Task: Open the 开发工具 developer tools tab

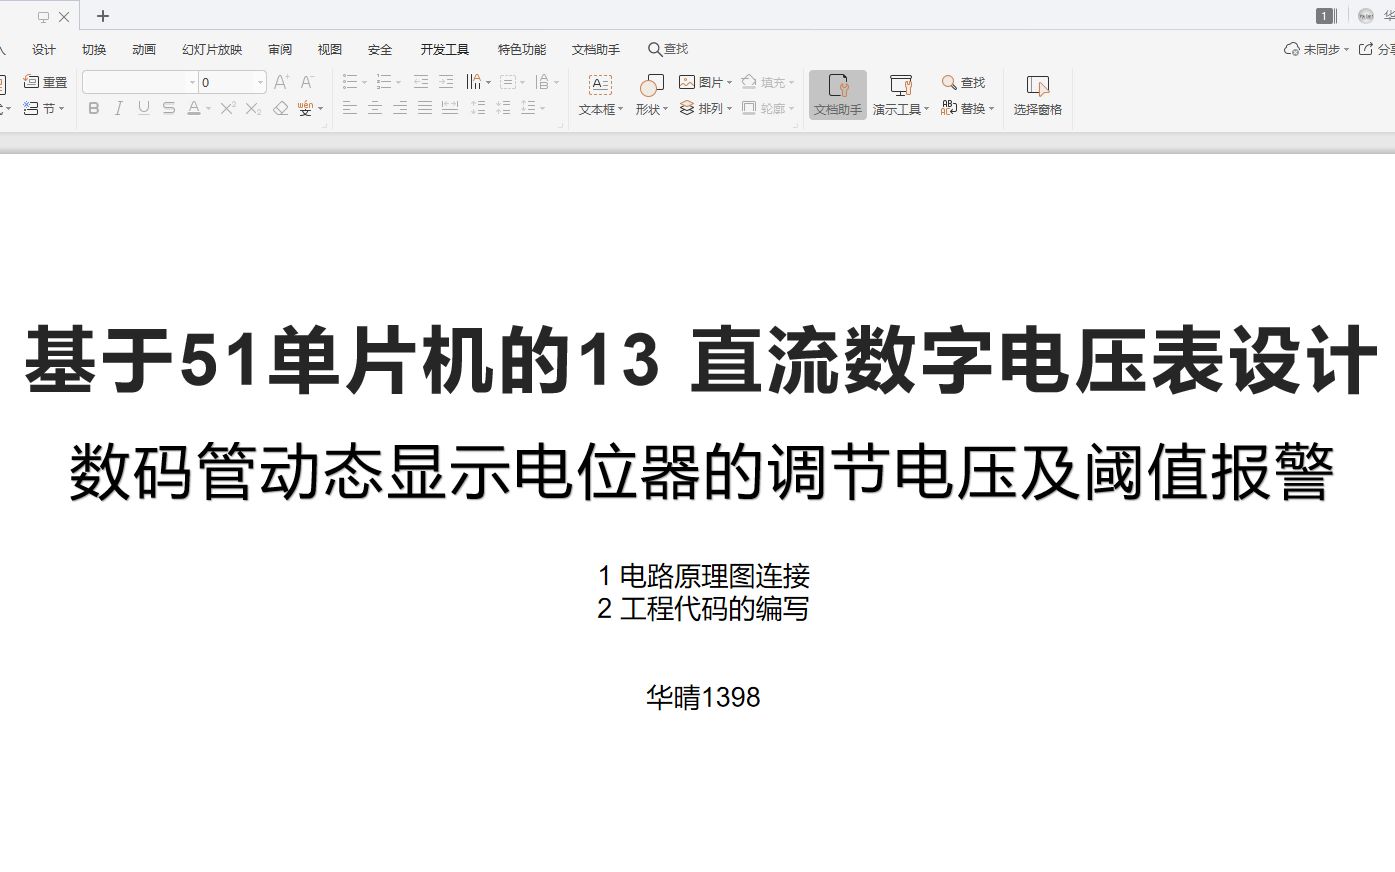Action: coord(445,49)
